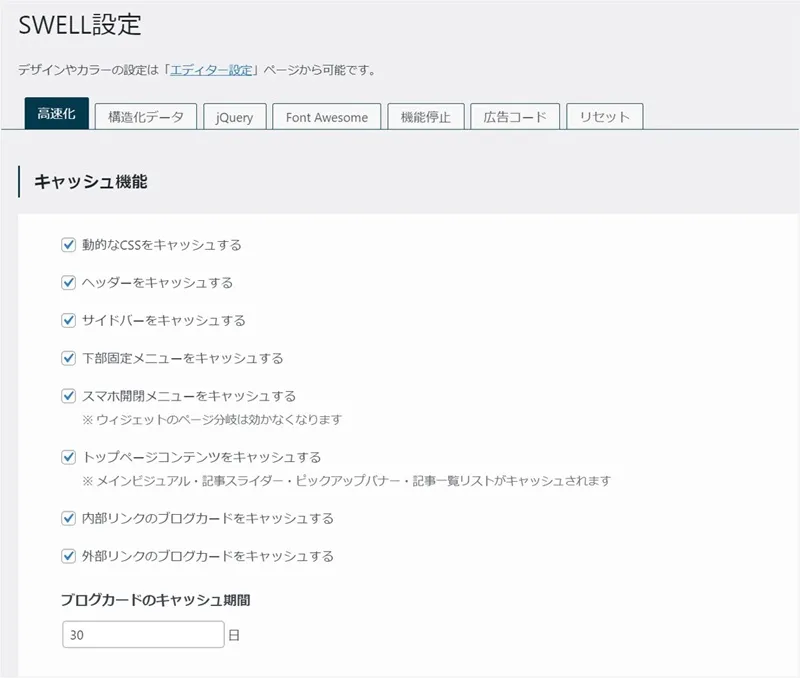Disable サイドバーをキャッシュする checkbox
This screenshot has width=800, height=678.
[69, 321]
